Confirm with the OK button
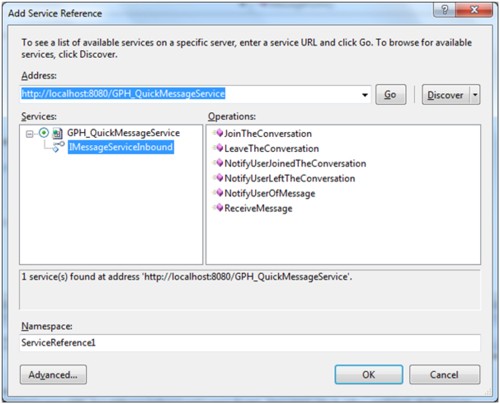This screenshot has height=404, width=500. [x=369, y=375]
